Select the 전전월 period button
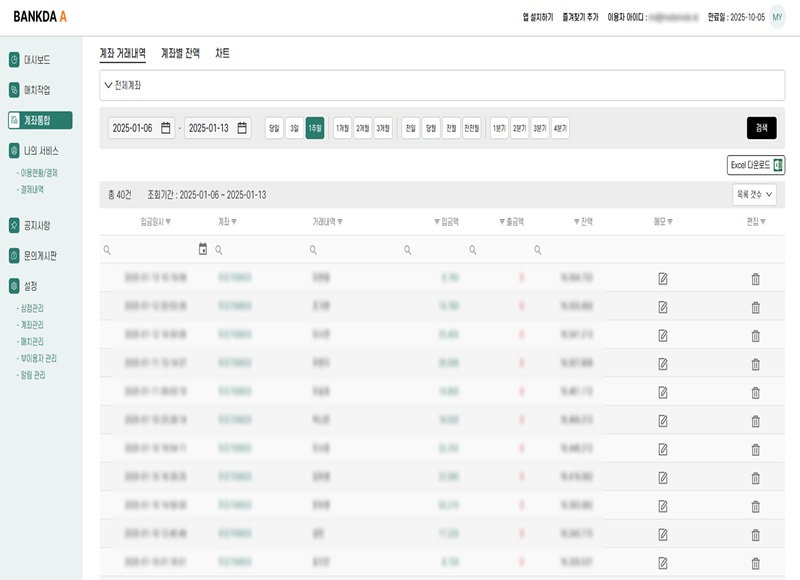 [472, 128]
